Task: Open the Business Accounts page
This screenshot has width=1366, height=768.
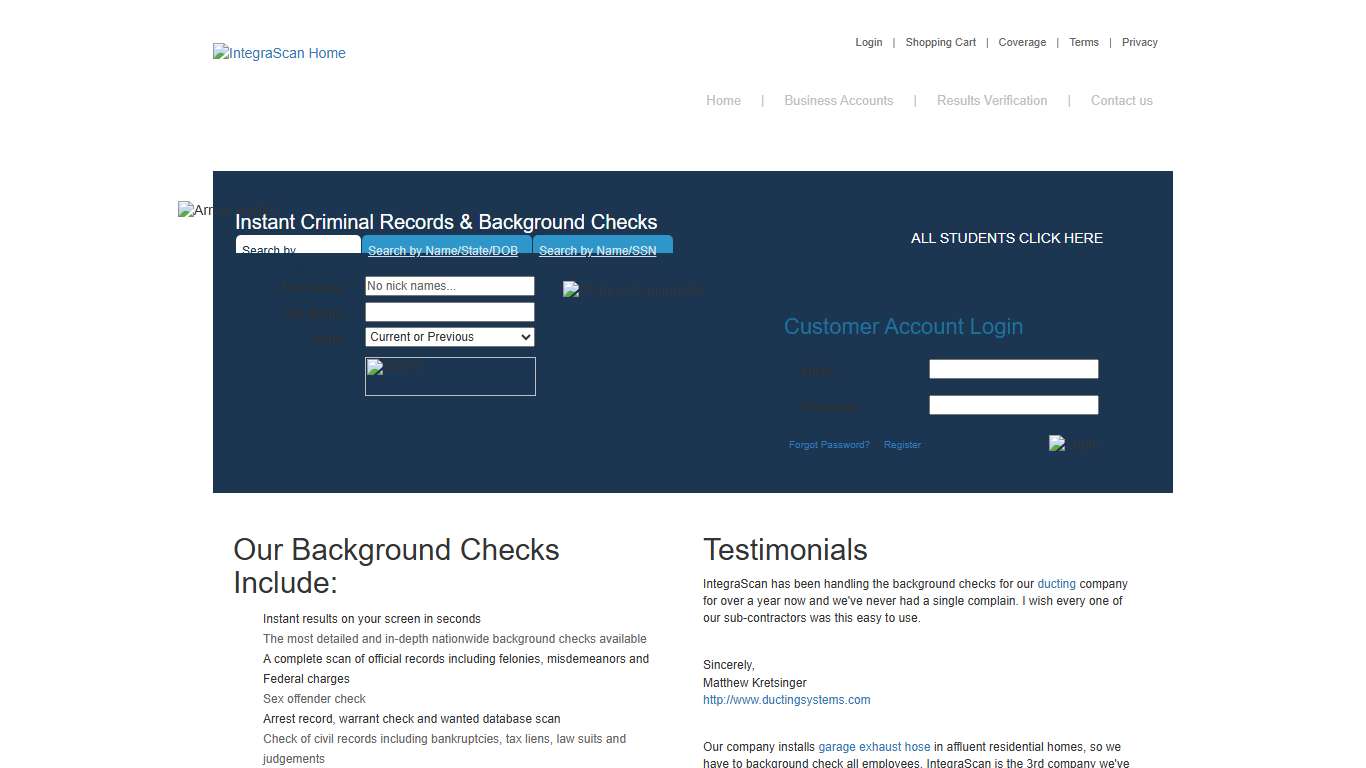Action: pos(839,100)
